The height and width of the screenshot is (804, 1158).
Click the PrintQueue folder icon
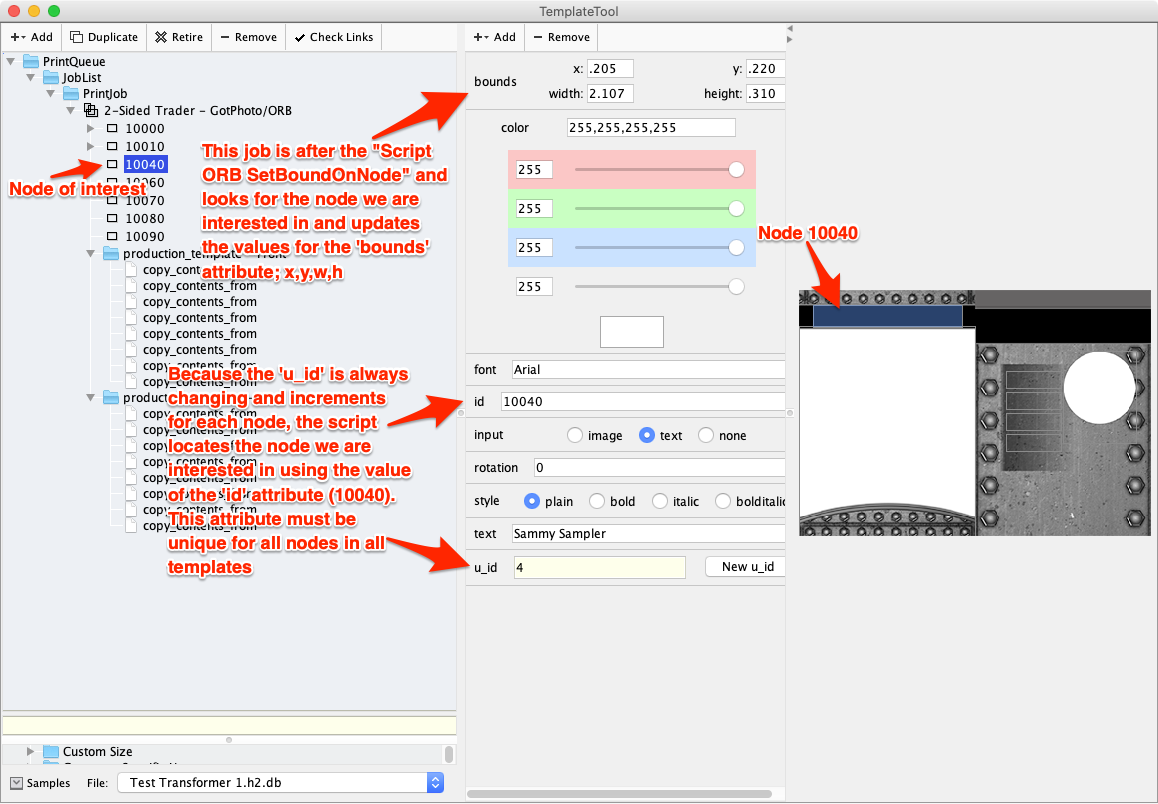point(30,62)
